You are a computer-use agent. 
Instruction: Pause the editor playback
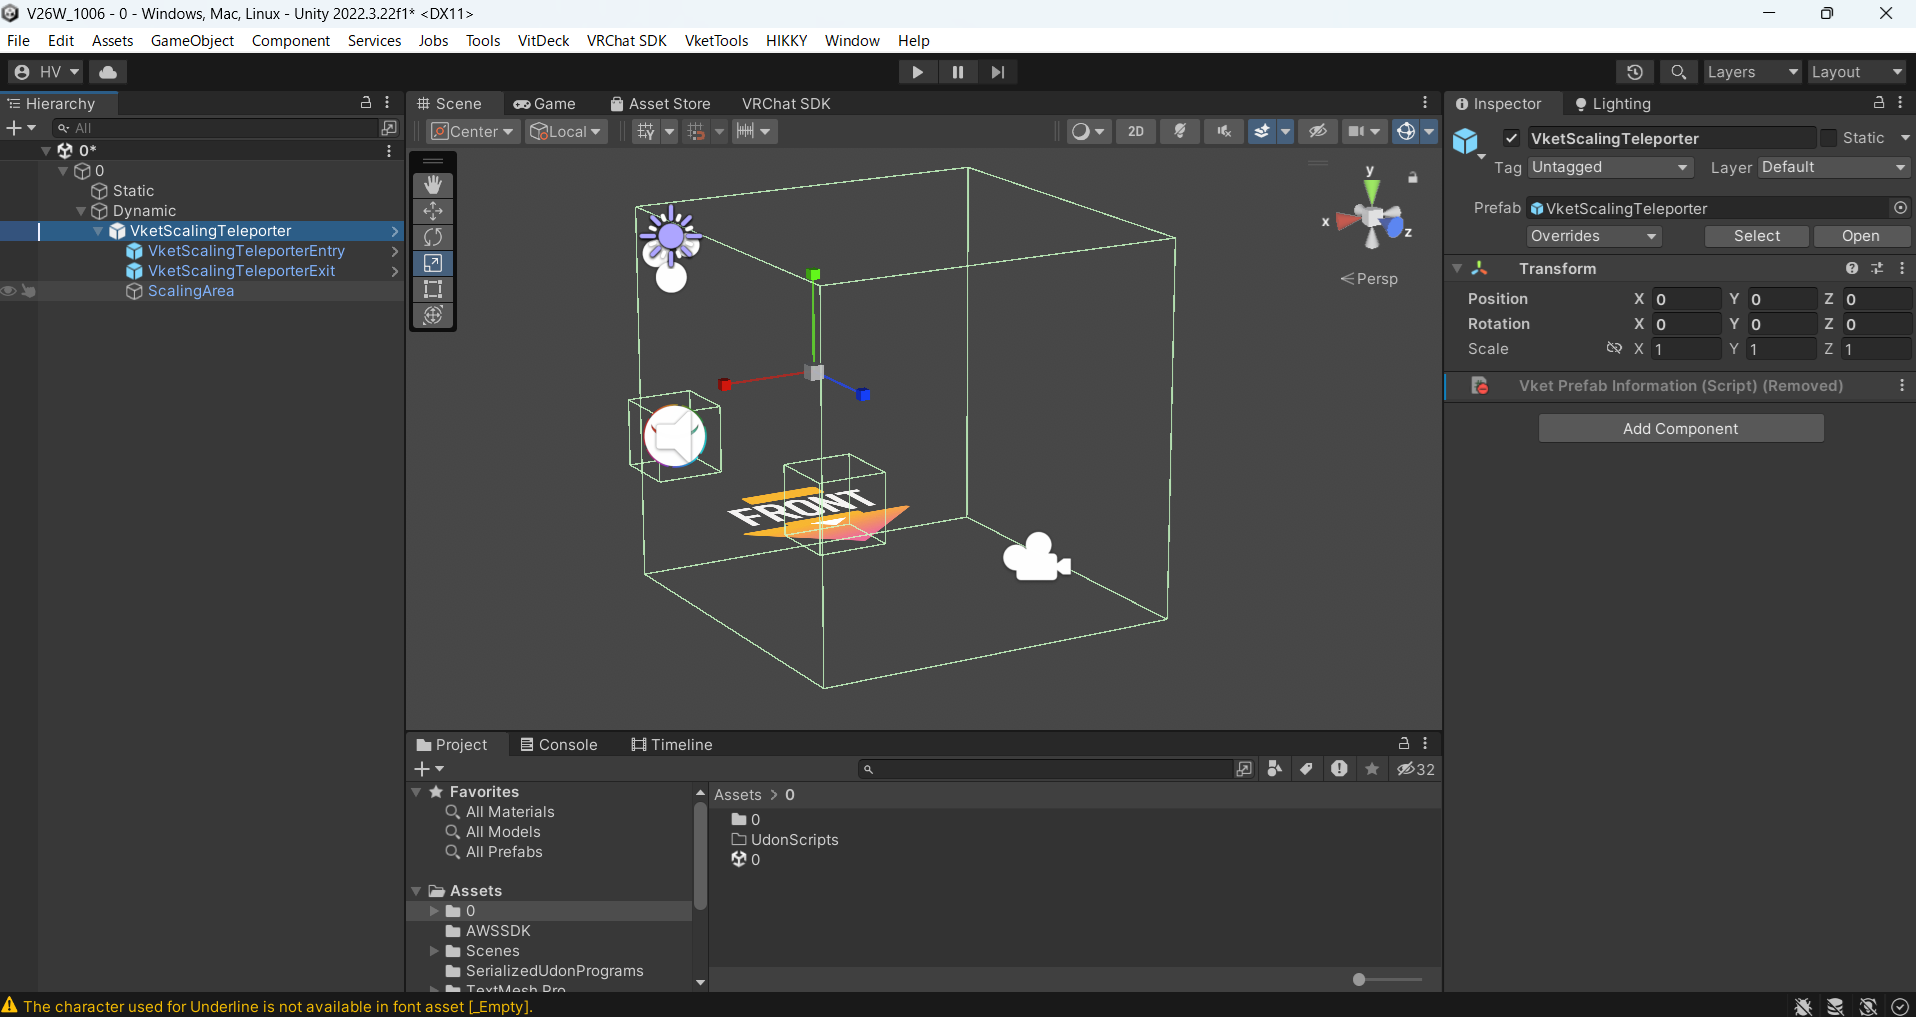958,72
